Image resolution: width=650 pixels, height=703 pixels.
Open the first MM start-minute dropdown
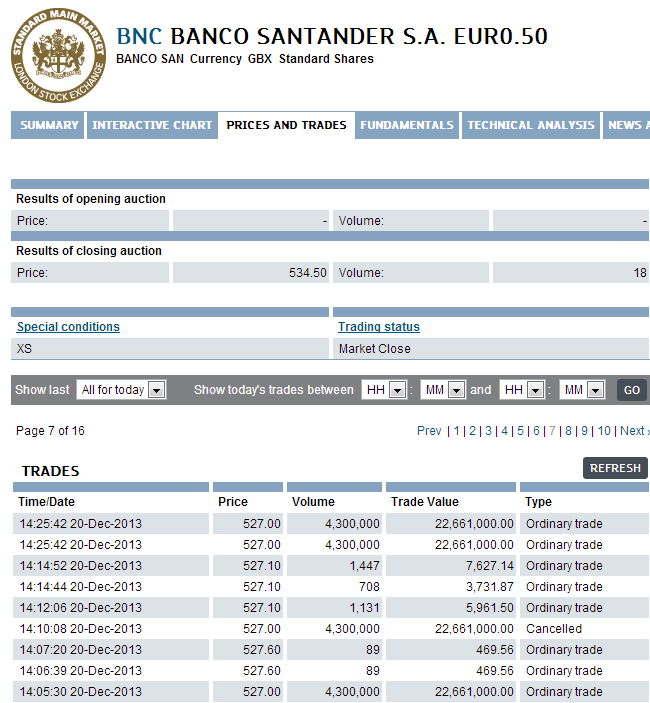pos(443,390)
